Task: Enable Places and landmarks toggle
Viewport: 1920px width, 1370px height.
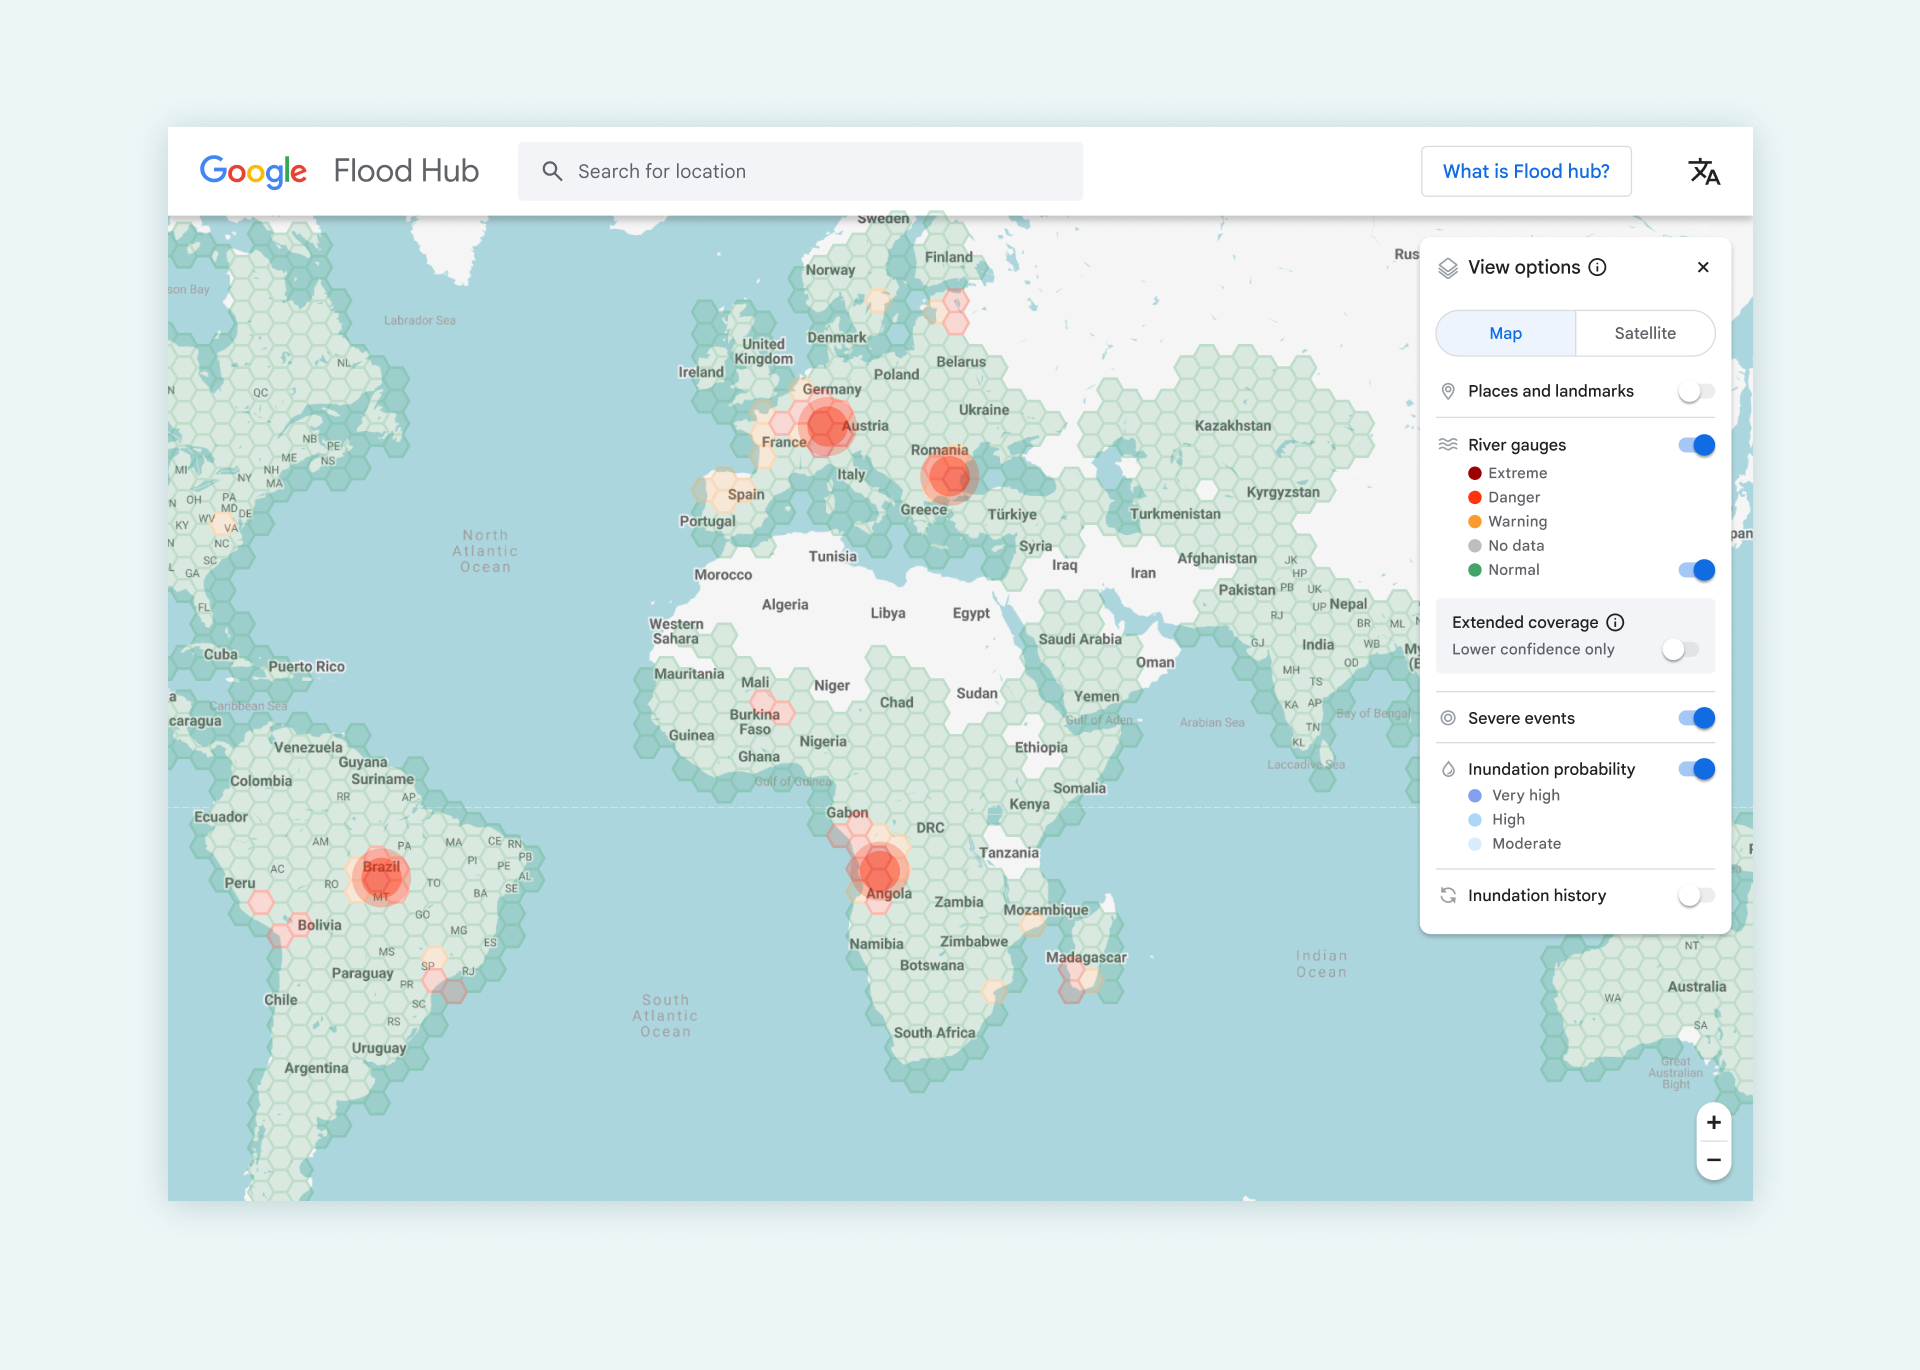Action: (x=1696, y=391)
